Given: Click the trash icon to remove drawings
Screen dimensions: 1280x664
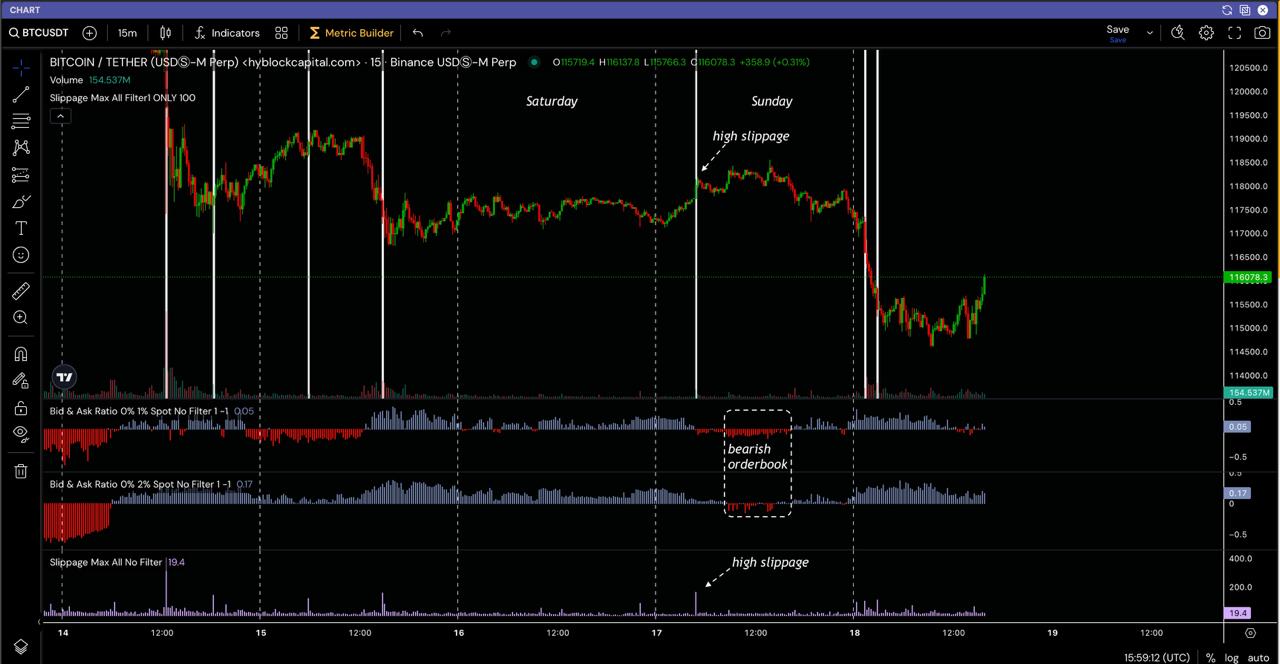Looking at the screenshot, I should pyautogui.click(x=20, y=471).
